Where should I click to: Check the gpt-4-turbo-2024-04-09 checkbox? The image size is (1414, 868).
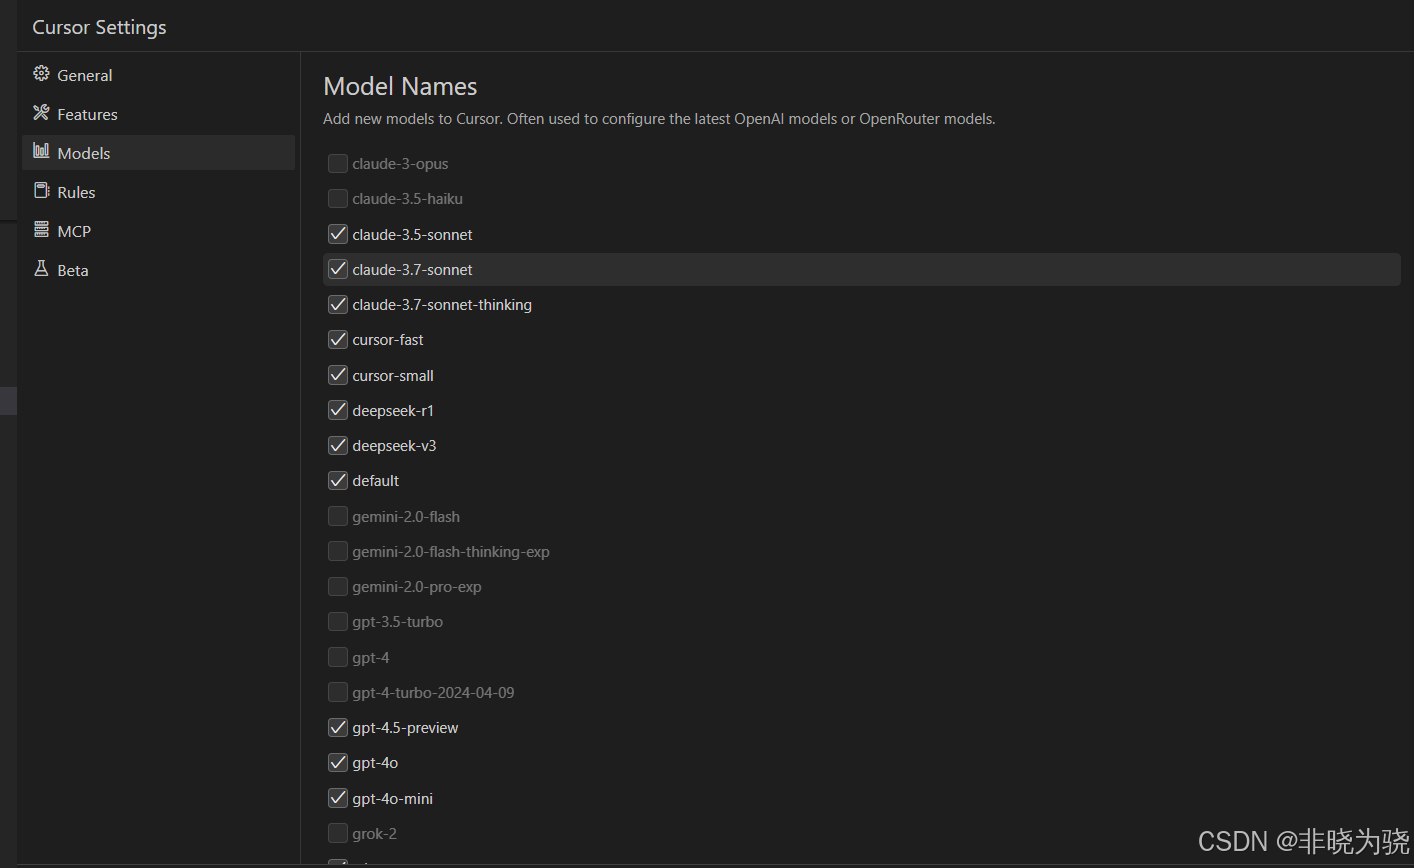click(x=338, y=692)
